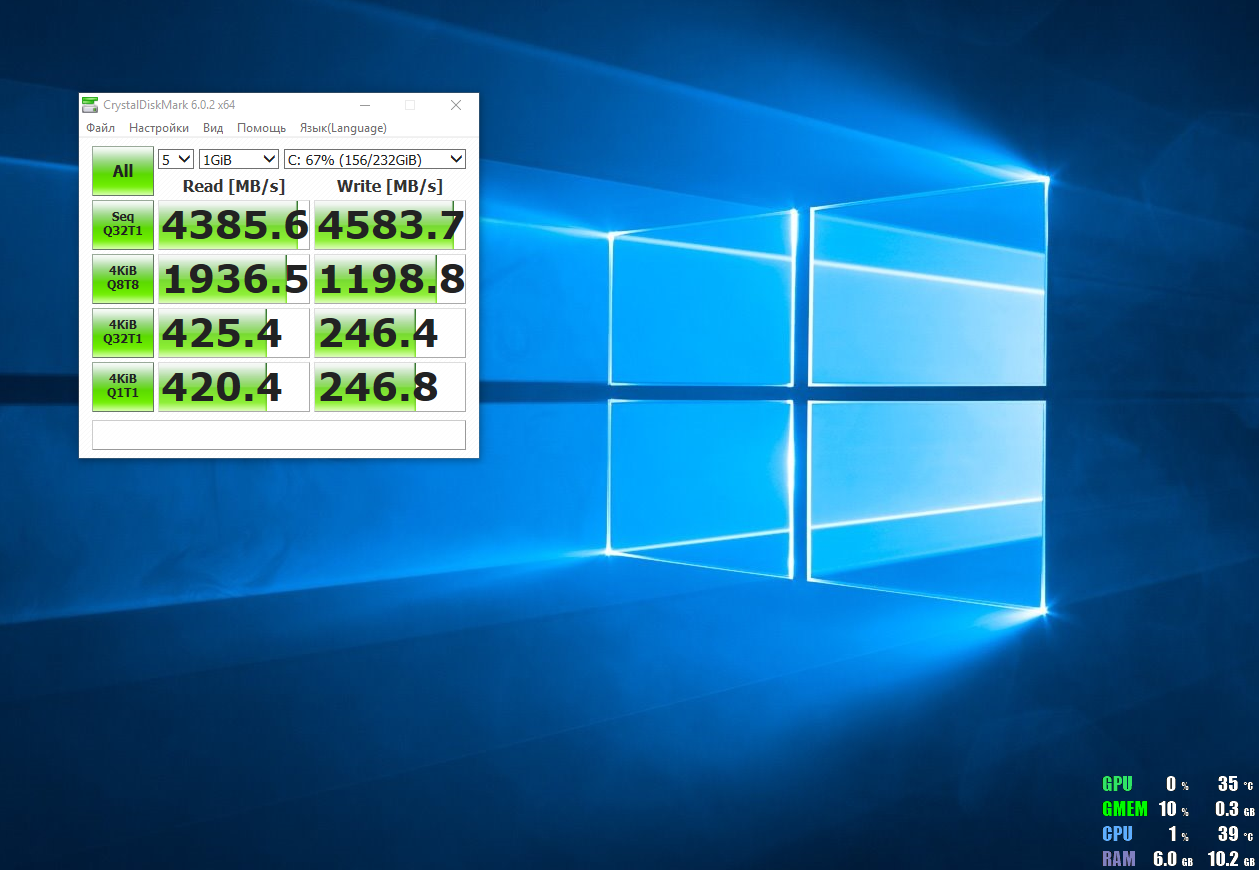Click the 4KiB Q32T1 read value 425.4

tap(234, 333)
